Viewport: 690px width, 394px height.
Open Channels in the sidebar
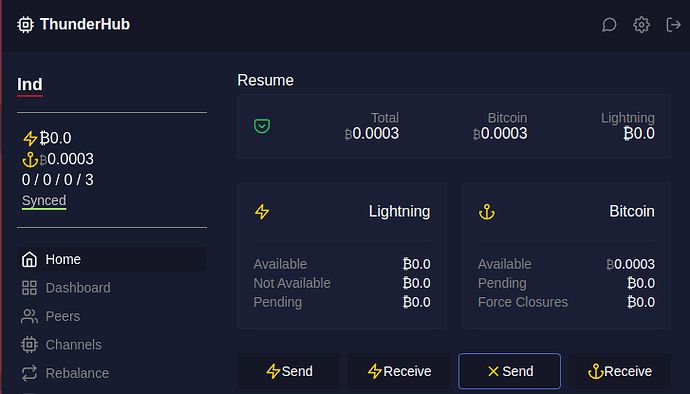[x=112, y=345]
